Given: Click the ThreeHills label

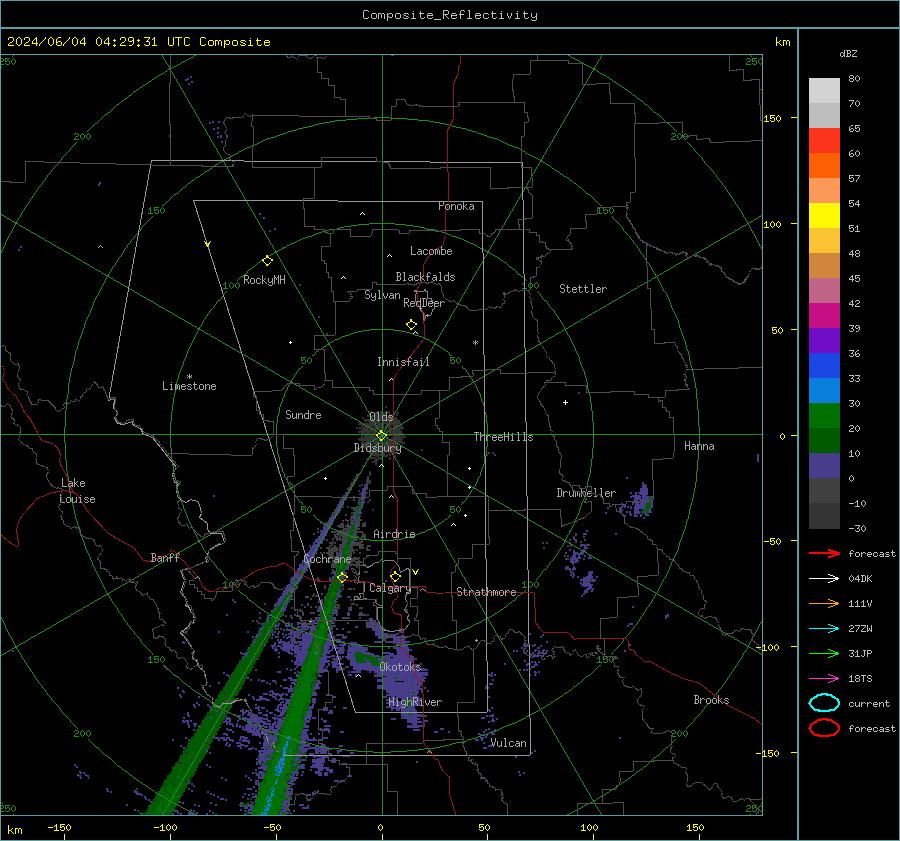Looking at the screenshot, I should (503, 437).
